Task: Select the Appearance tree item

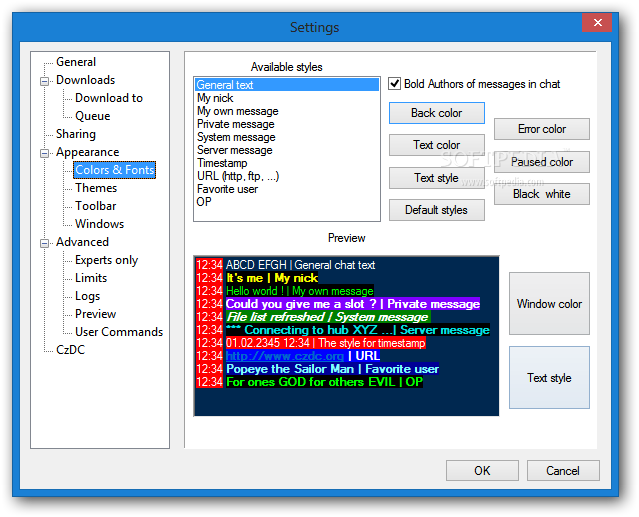Action: point(88,152)
